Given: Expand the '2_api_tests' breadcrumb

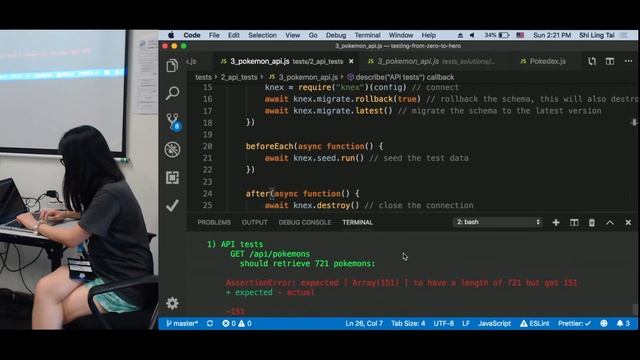Looking at the screenshot, I should click(239, 77).
